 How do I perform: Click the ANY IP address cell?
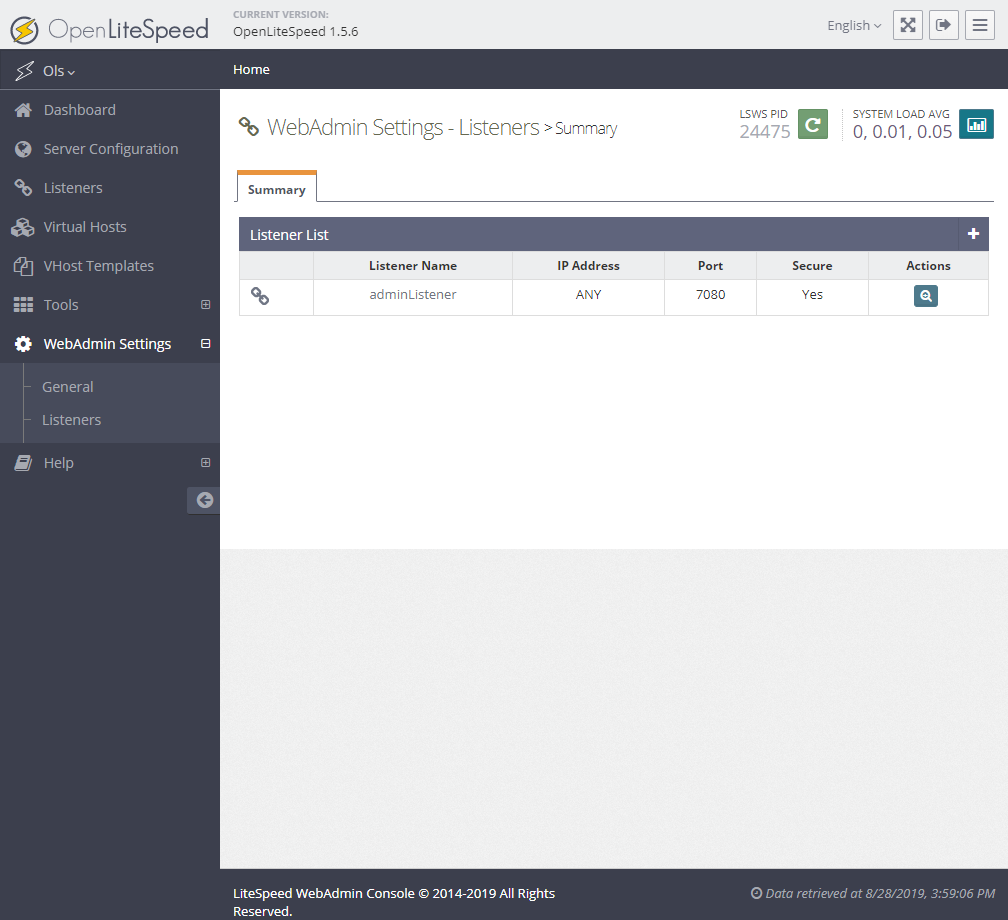point(588,294)
